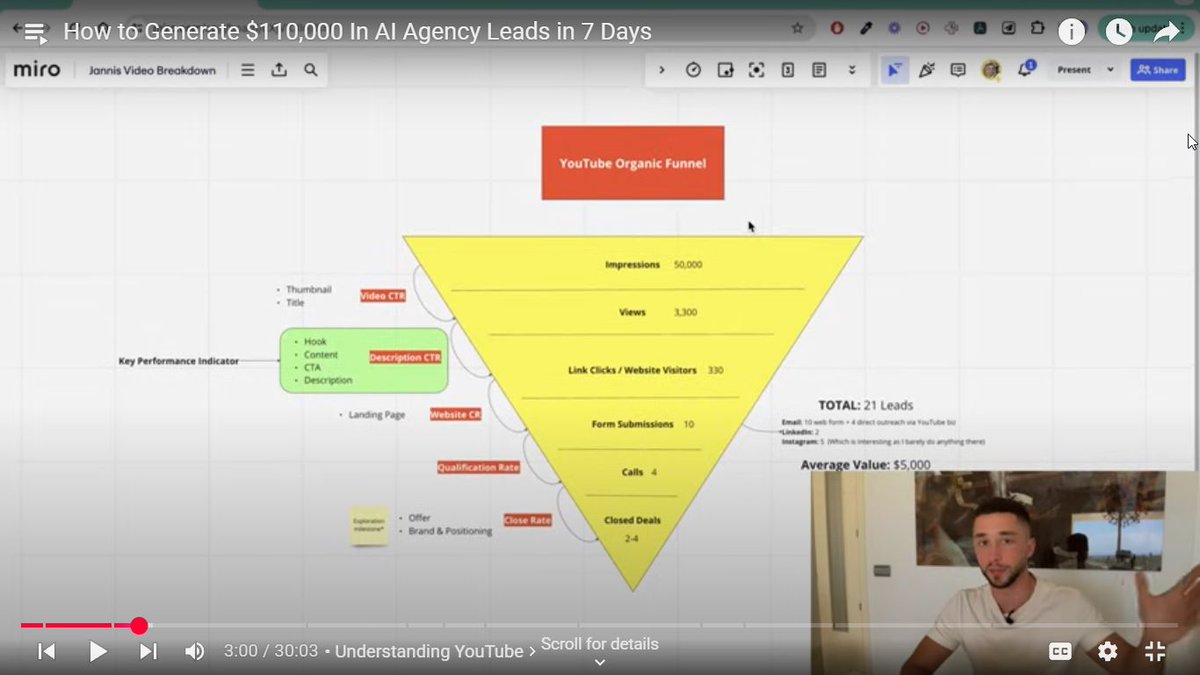This screenshot has height=675, width=1200.
Task: Click video title link
Action: point(357,32)
